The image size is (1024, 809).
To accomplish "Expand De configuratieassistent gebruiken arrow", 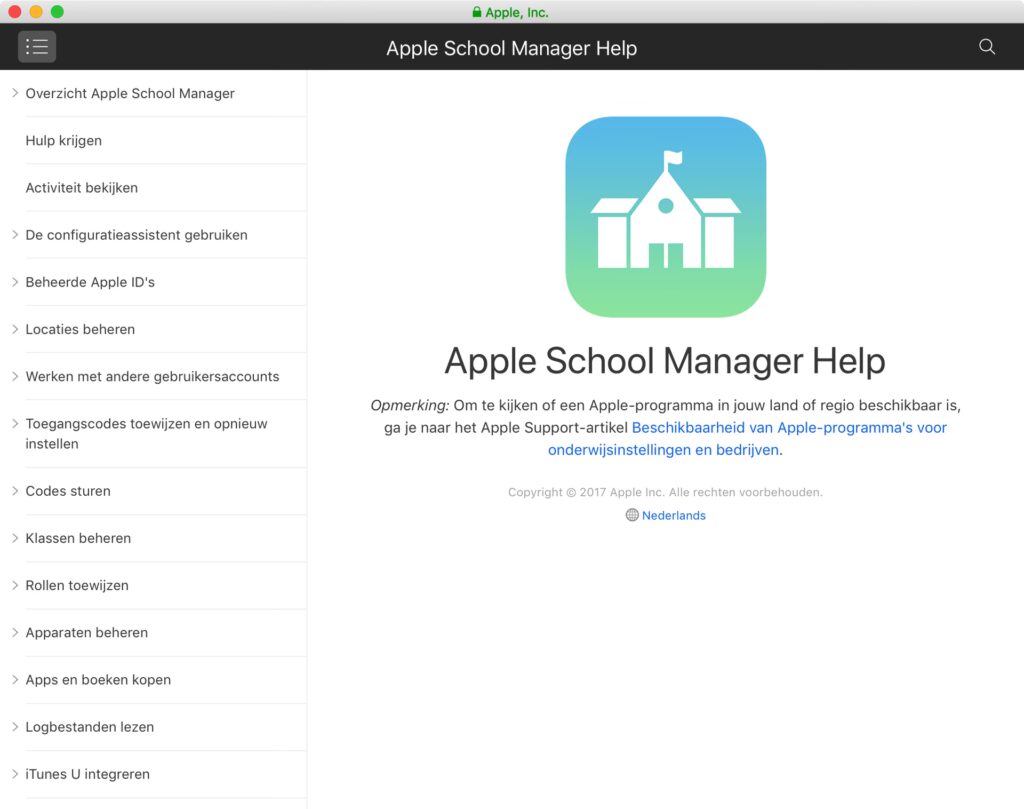I will tap(15, 235).
